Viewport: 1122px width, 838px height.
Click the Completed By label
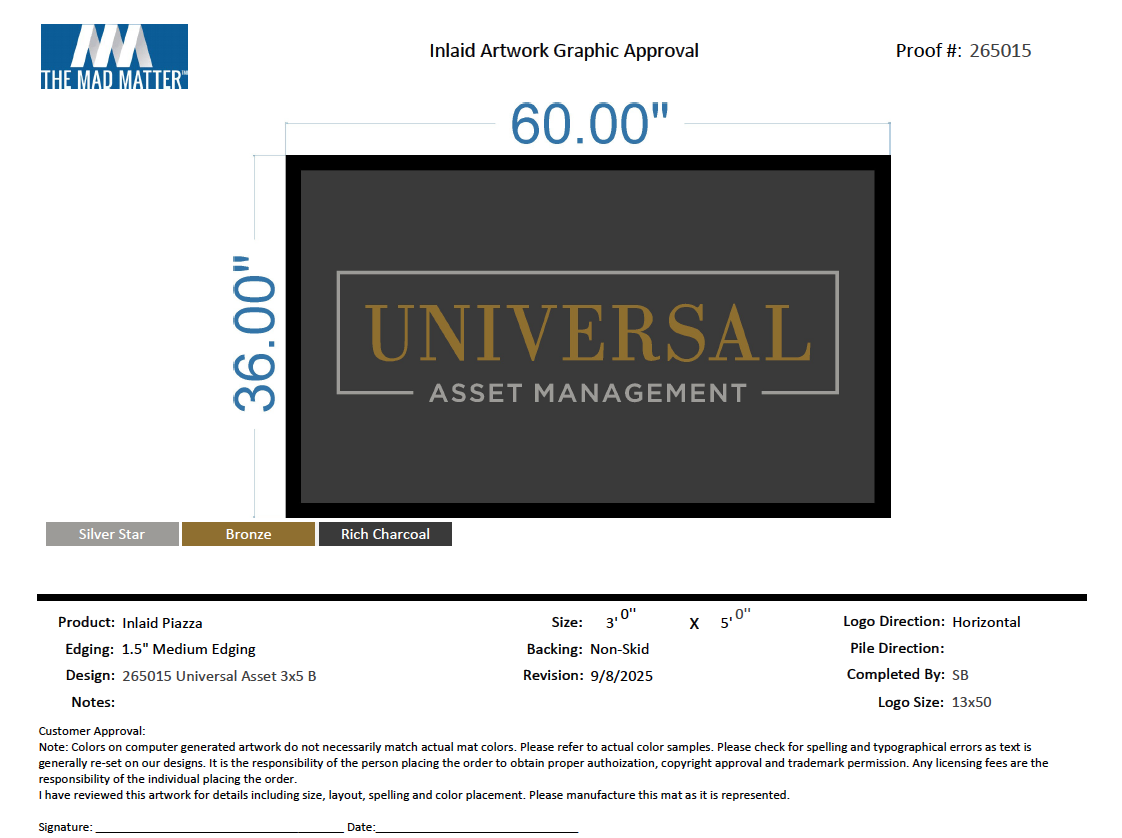click(896, 674)
